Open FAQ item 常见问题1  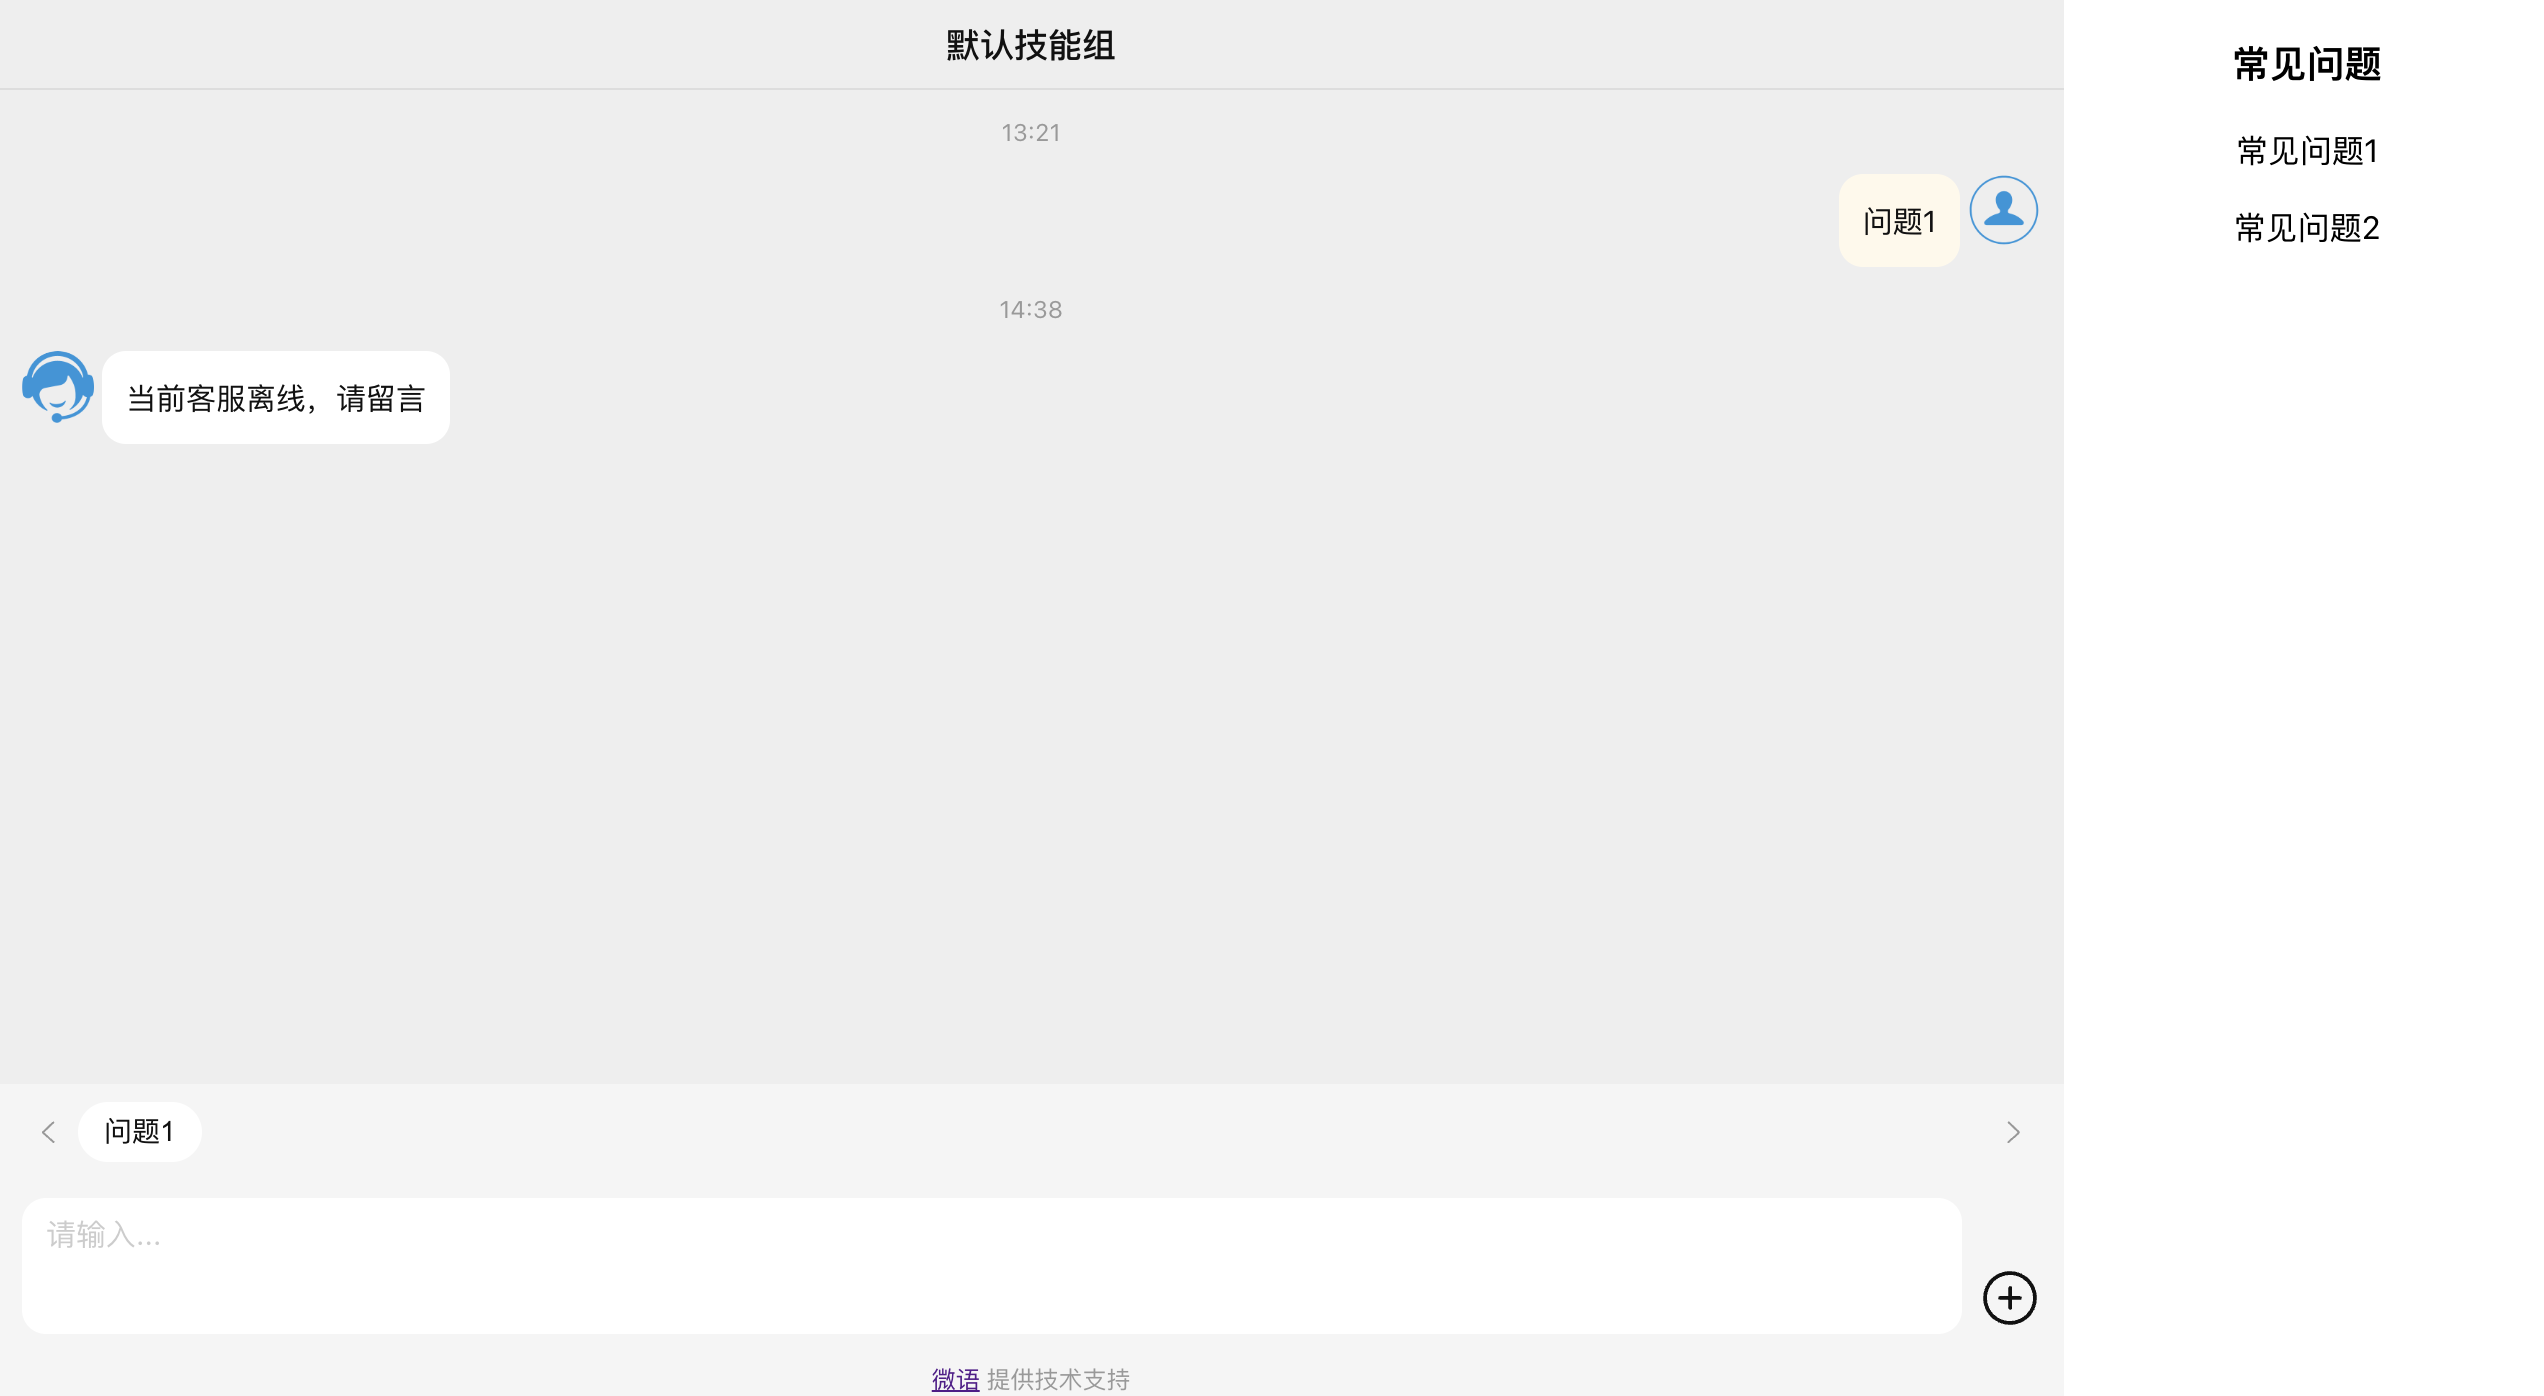click(2307, 151)
